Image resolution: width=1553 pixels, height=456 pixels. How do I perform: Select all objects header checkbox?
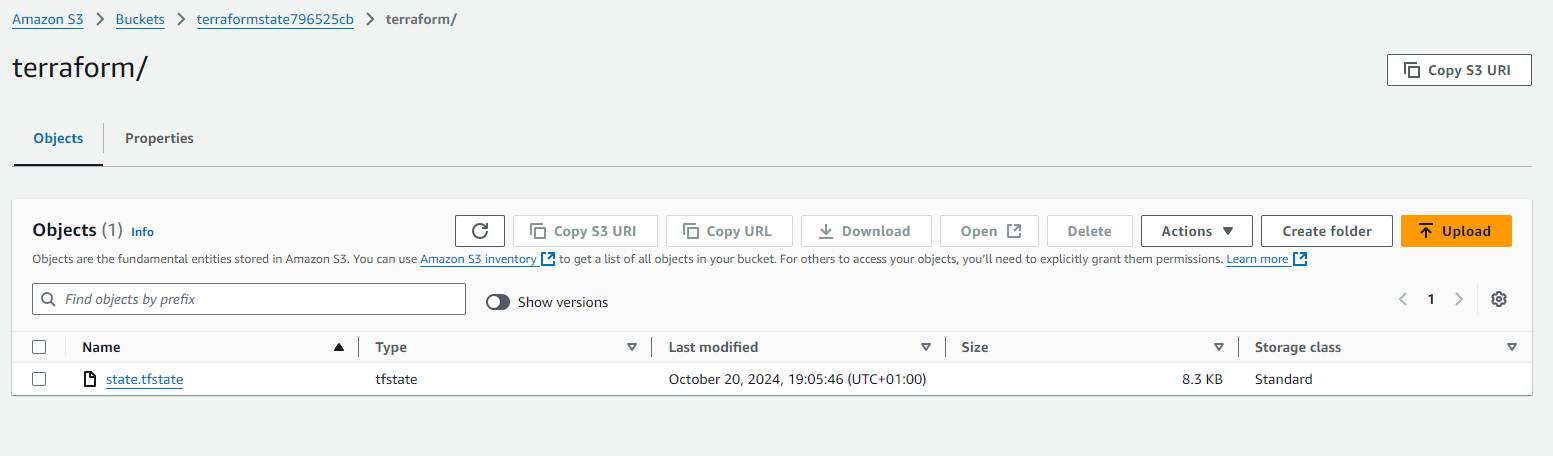pyautogui.click(x=39, y=347)
